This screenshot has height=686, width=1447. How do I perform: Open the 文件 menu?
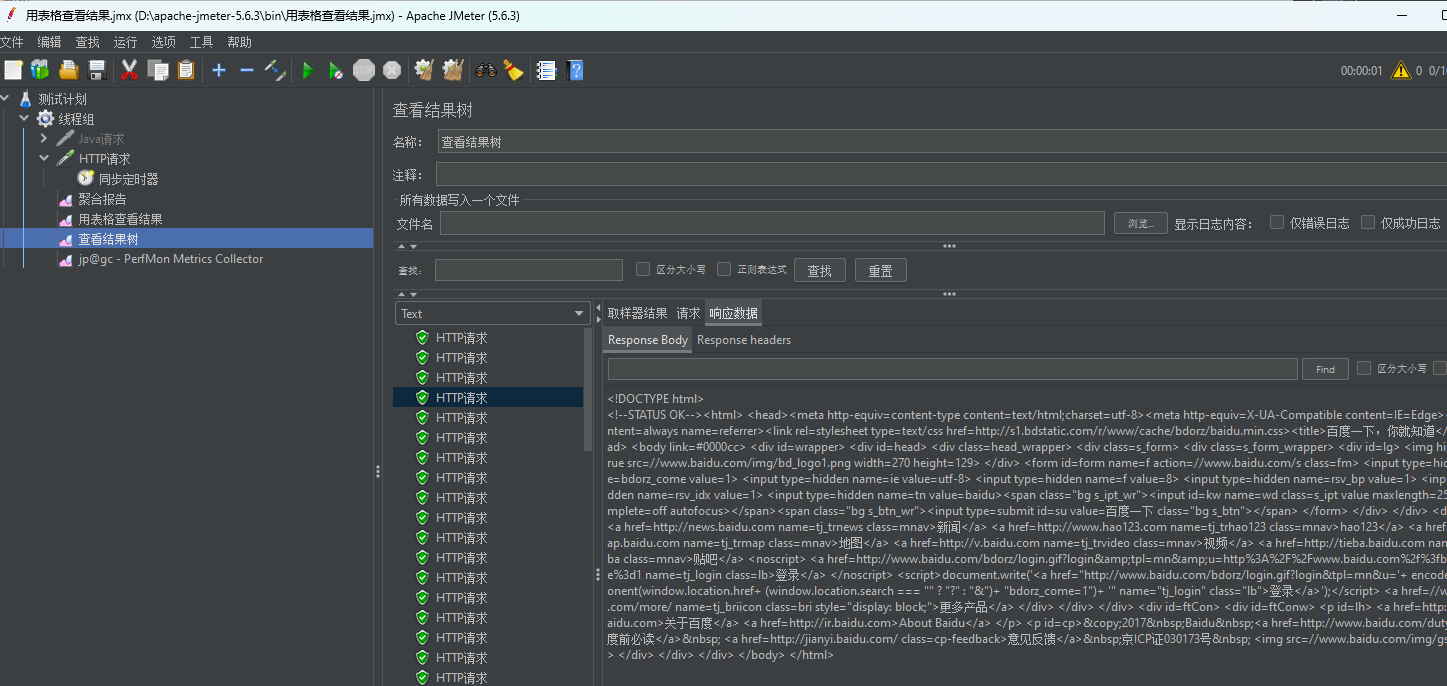click(12, 42)
